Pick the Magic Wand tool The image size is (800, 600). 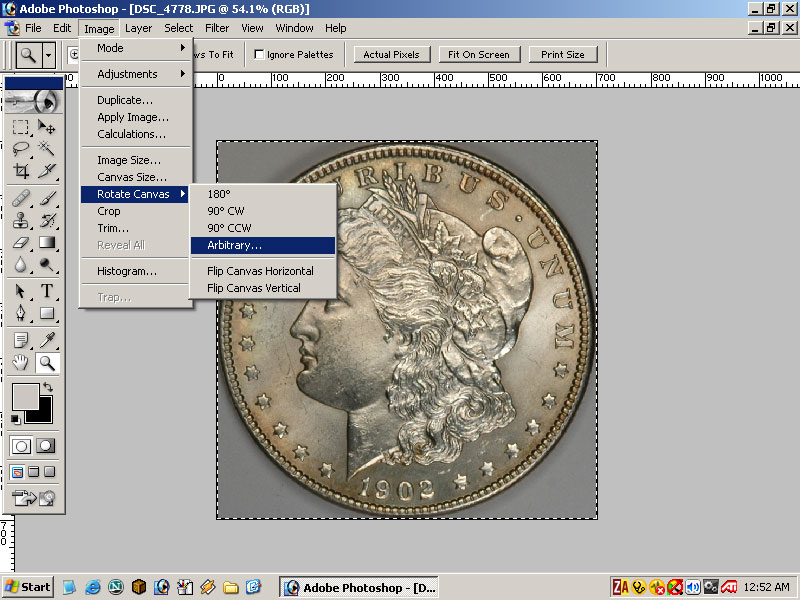47,149
